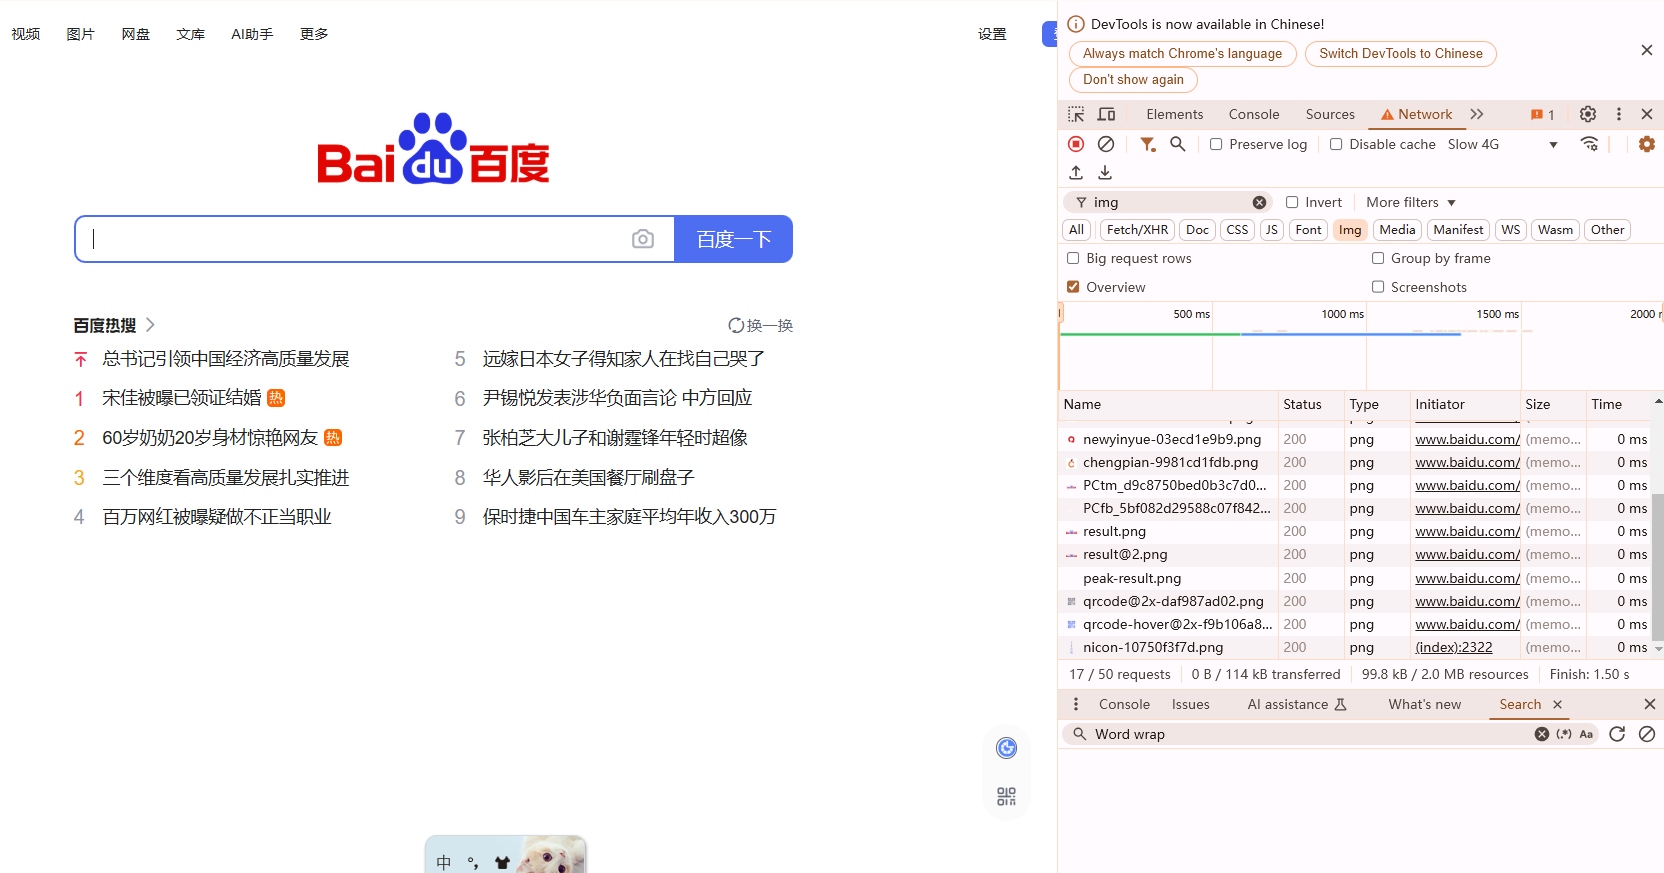Open the What's new drawer tab
1664x873 pixels.
1424,704
